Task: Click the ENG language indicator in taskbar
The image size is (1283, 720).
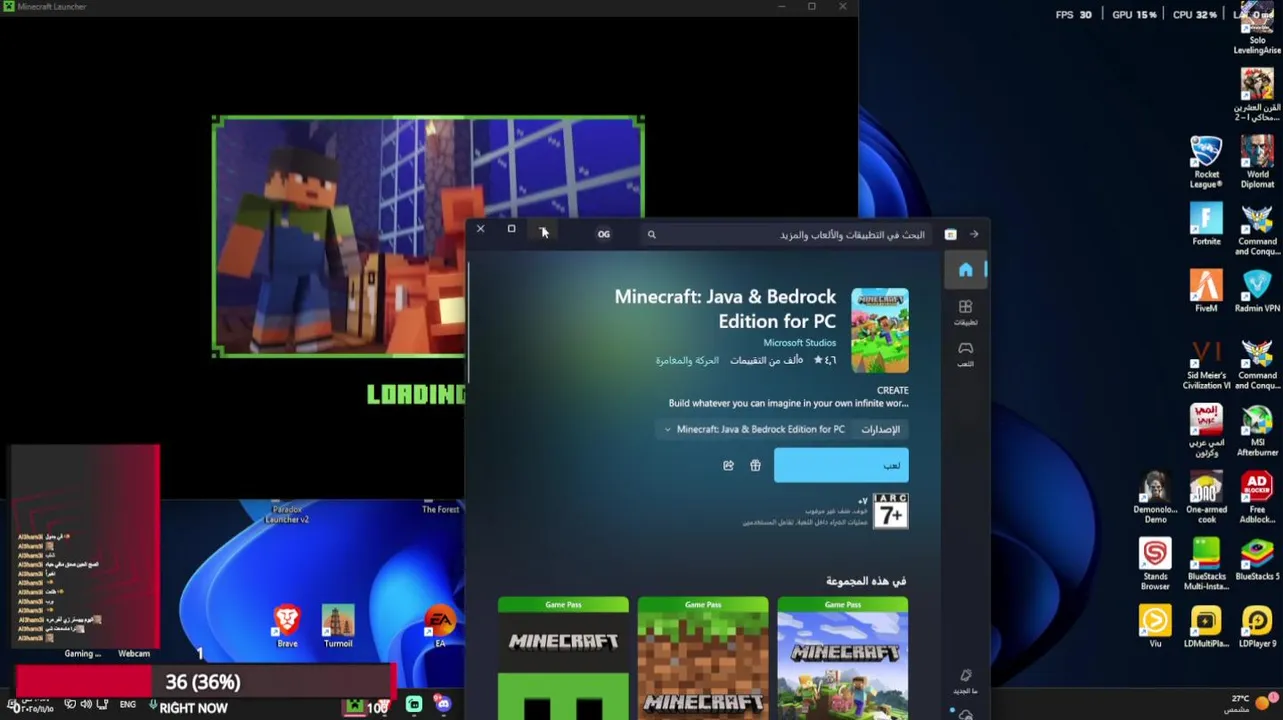Action: click(128, 705)
